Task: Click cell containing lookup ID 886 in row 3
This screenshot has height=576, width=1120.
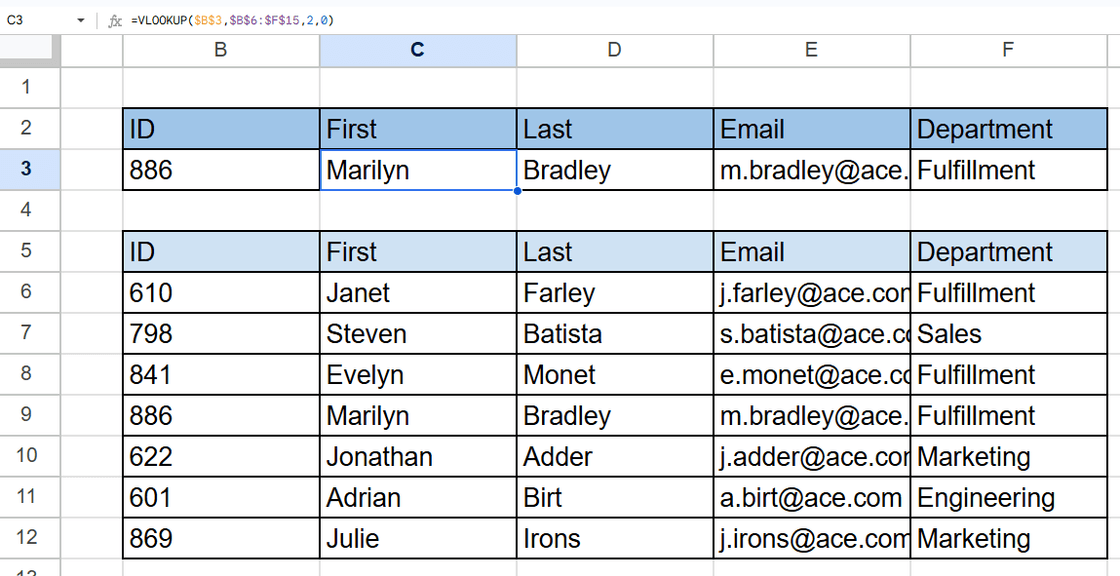Action: tap(221, 170)
